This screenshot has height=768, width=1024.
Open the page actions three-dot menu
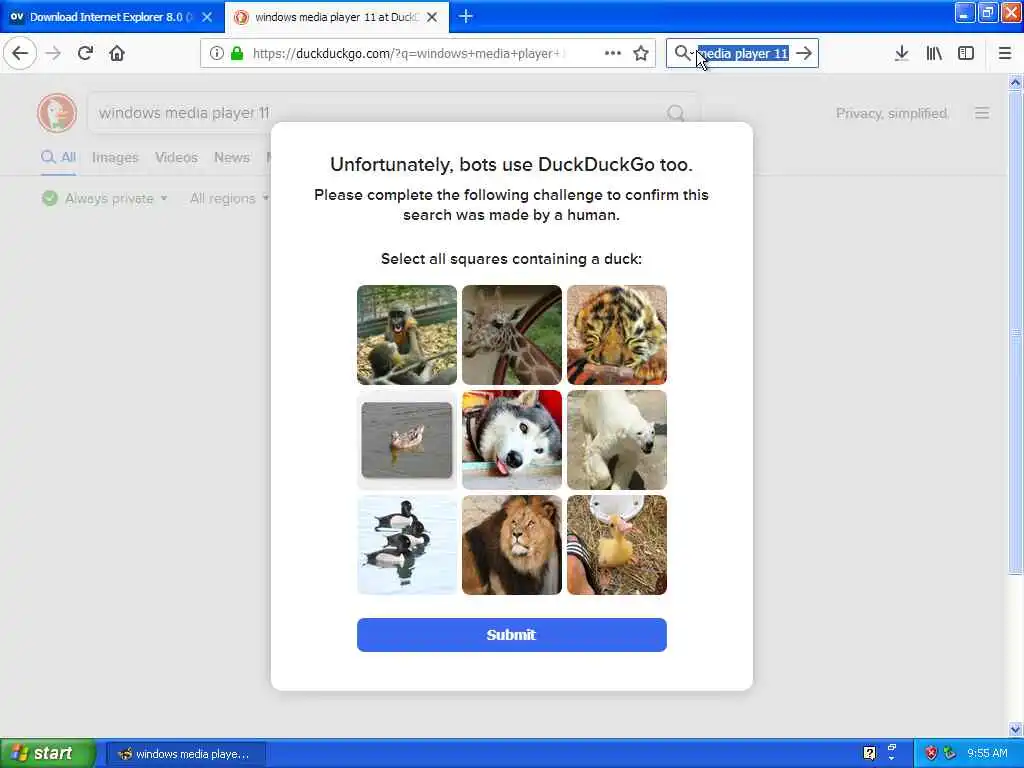pyautogui.click(x=613, y=53)
